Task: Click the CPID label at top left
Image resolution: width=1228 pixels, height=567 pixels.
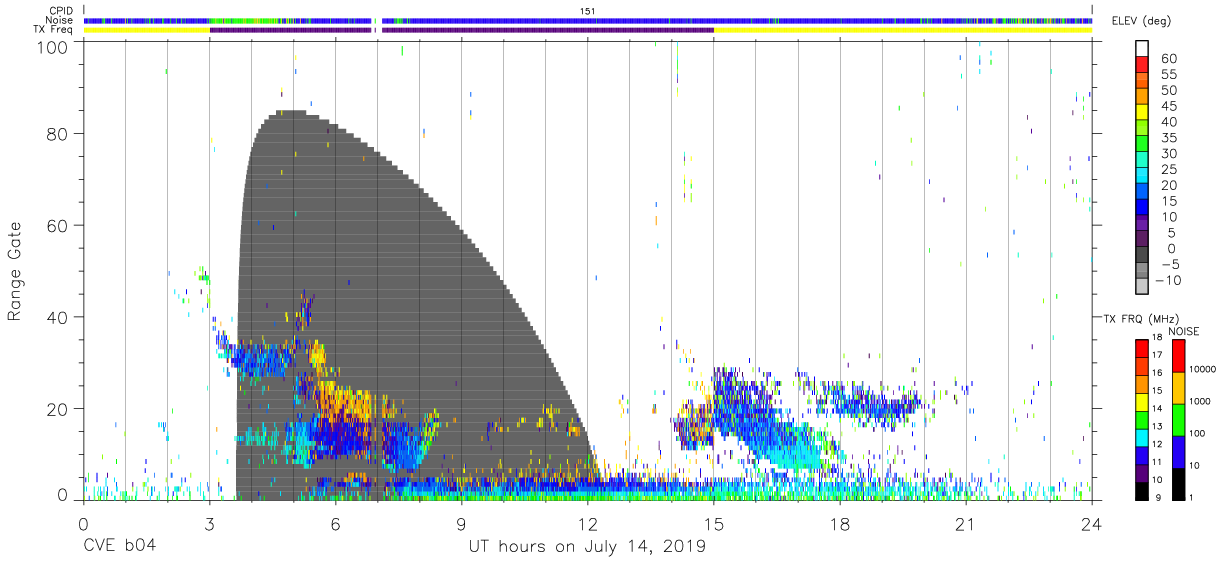Action: click(60, 10)
